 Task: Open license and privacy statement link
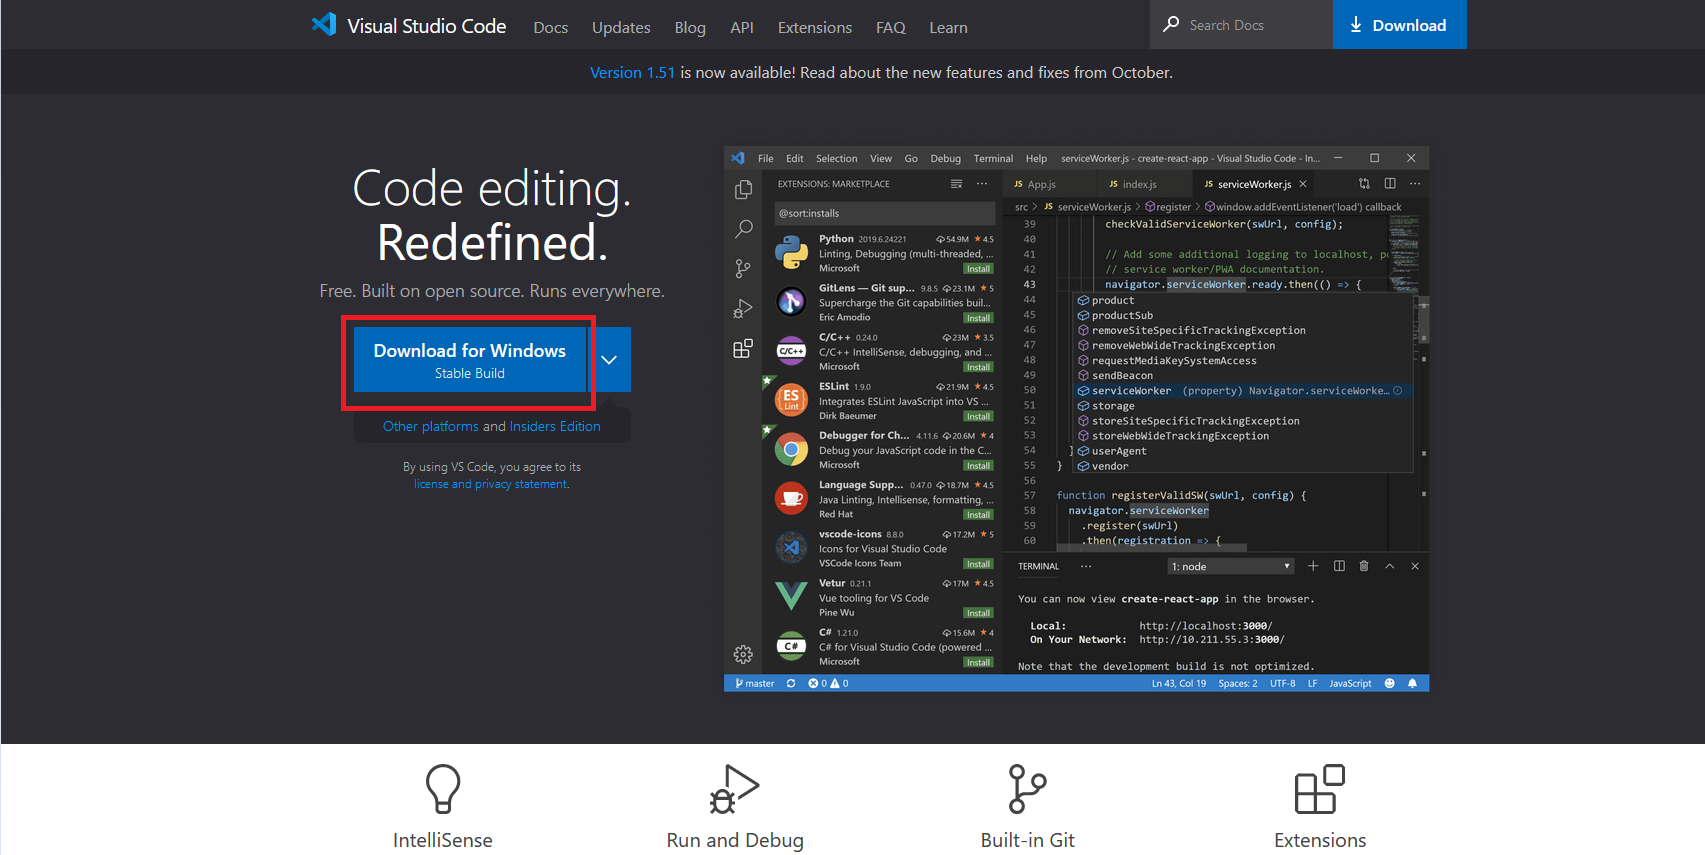pos(491,484)
